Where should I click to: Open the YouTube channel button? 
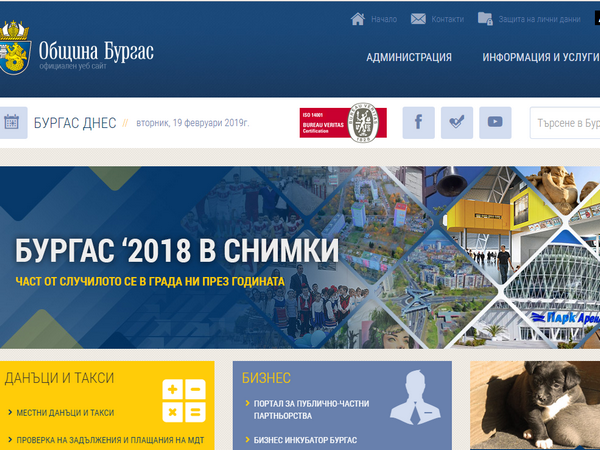pos(495,122)
